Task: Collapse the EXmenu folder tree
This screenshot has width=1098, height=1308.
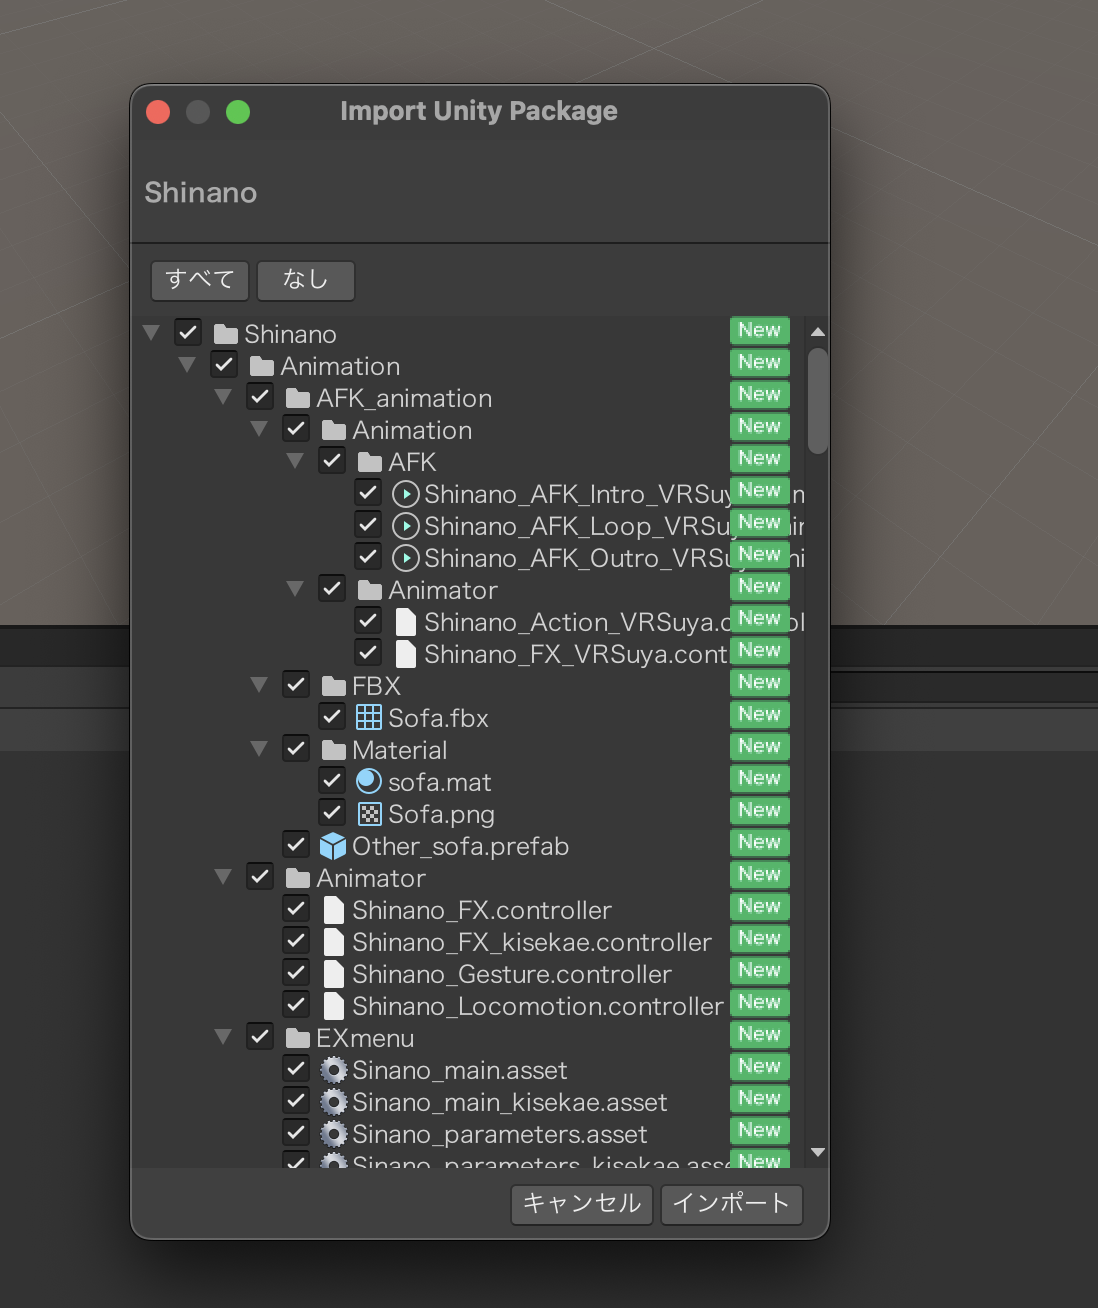Action: (x=223, y=1037)
